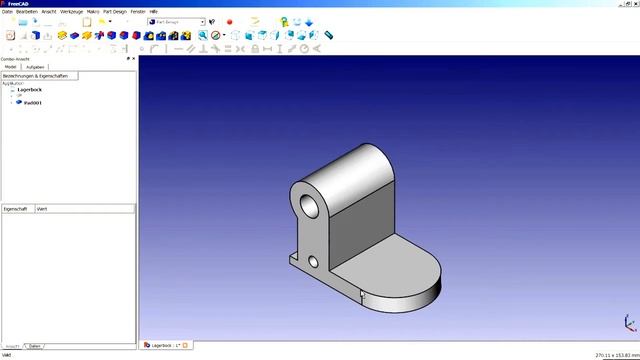This screenshot has width=640, height=360.
Task: Select the Draft tool icon
Action: coord(136,36)
